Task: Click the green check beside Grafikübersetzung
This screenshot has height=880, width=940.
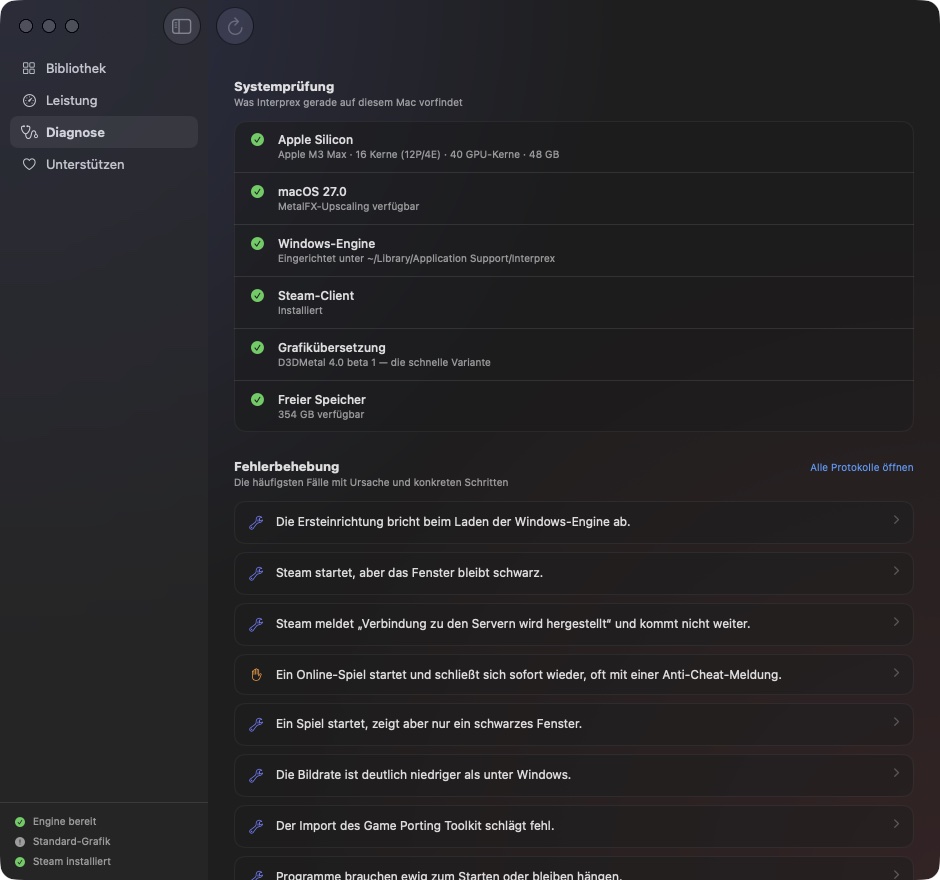Action: [x=257, y=348]
